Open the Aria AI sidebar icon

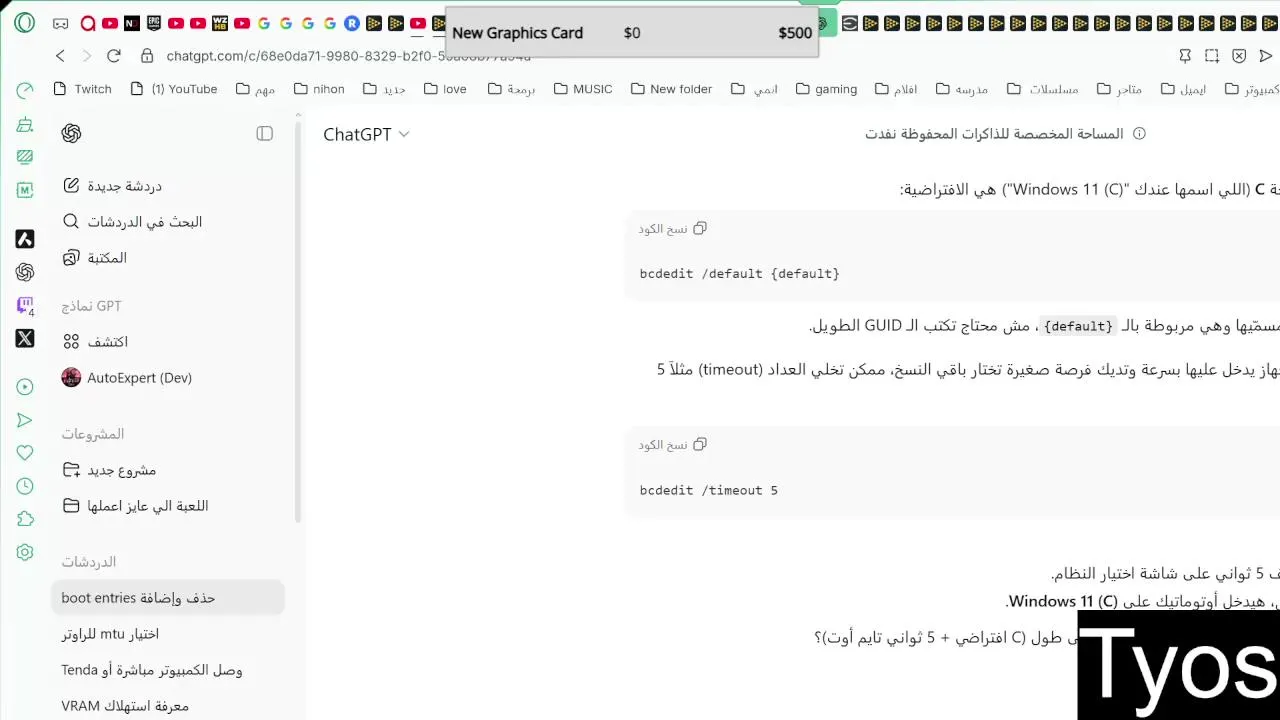pyautogui.click(x=25, y=239)
